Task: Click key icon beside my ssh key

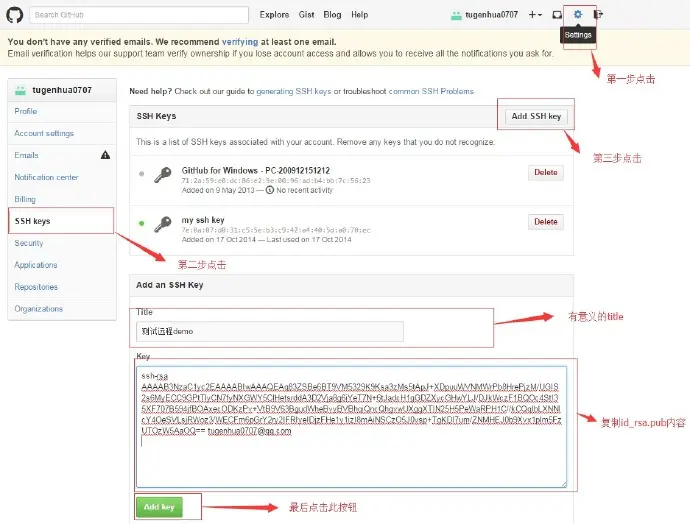Action: [162, 224]
